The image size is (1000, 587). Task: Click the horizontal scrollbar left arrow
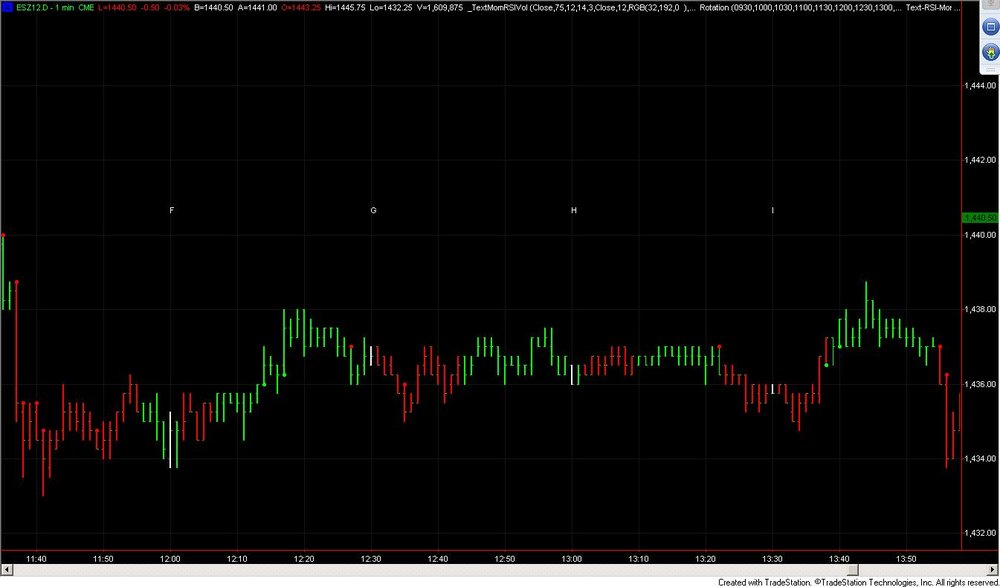[6, 569]
